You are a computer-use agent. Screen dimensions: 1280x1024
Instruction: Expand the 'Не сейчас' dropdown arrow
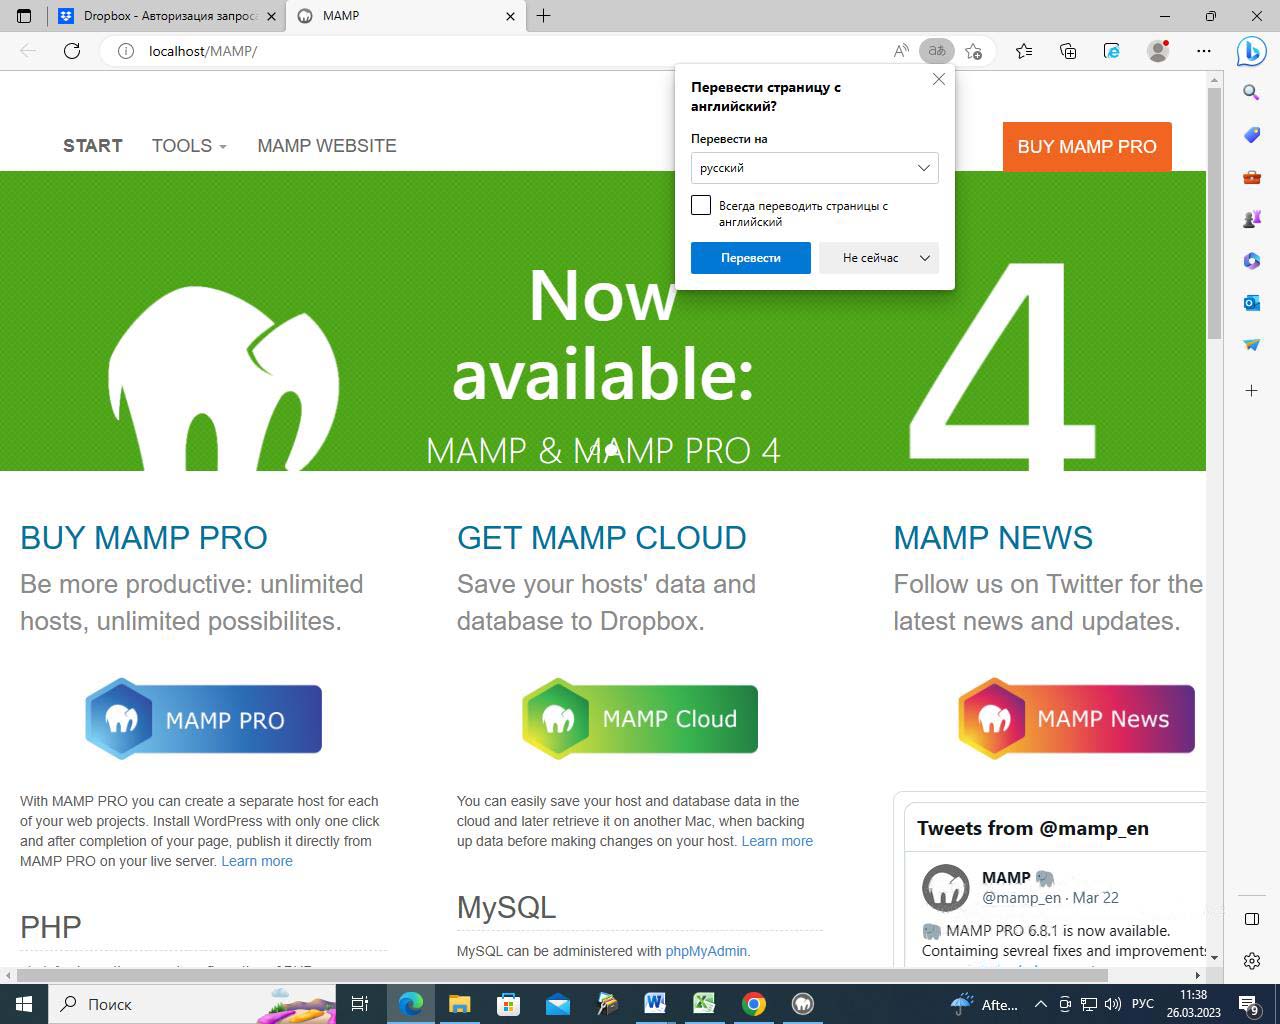[x=925, y=258]
